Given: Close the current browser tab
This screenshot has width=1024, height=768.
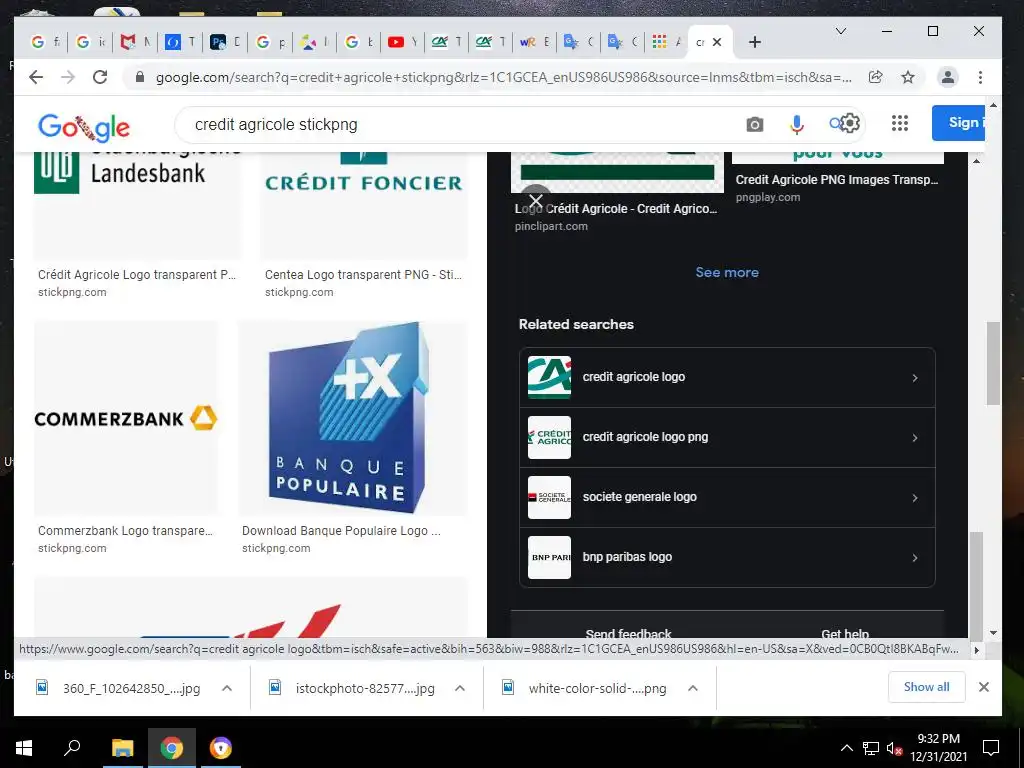Looking at the screenshot, I should [x=716, y=42].
